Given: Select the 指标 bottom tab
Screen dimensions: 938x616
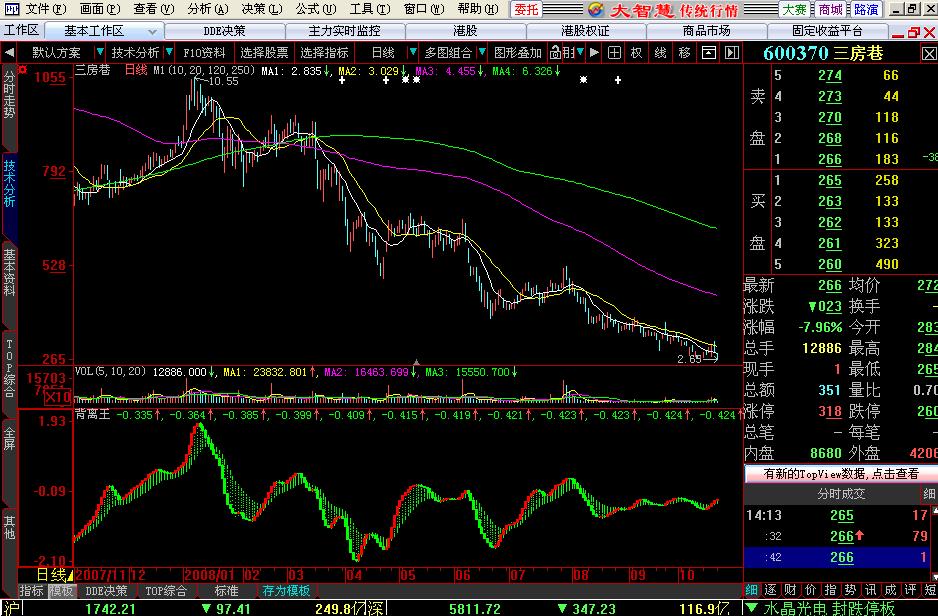Looking at the screenshot, I should pyautogui.click(x=32, y=591).
